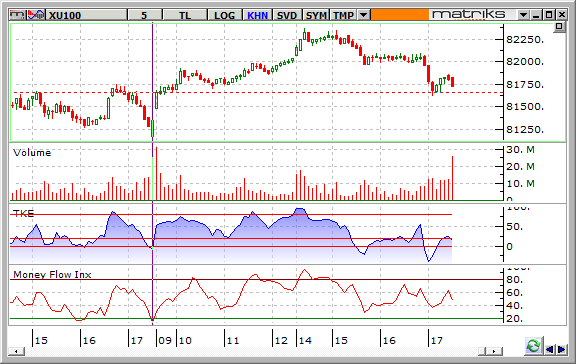The width and height of the screenshot is (576, 364).
Task: Click the blue left arrow to move back
Action: point(550,349)
